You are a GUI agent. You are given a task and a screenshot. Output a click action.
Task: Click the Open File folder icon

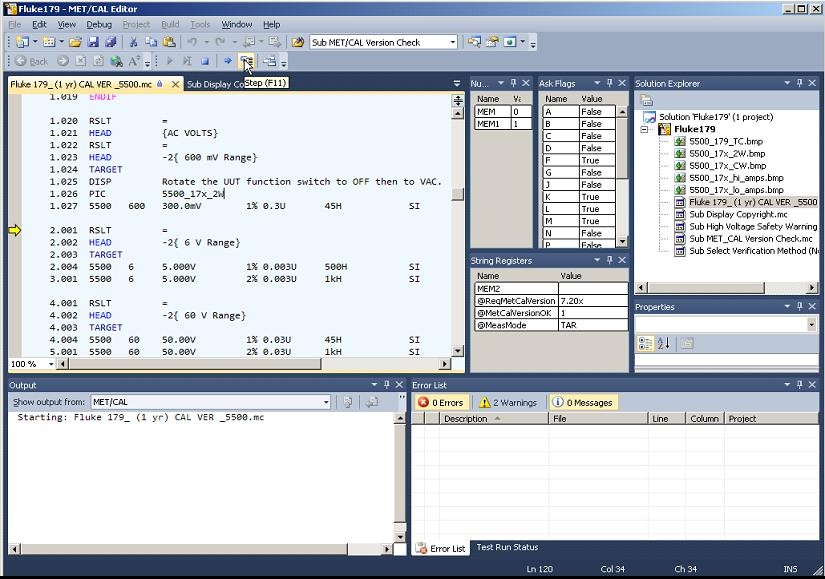click(x=75, y=42)
